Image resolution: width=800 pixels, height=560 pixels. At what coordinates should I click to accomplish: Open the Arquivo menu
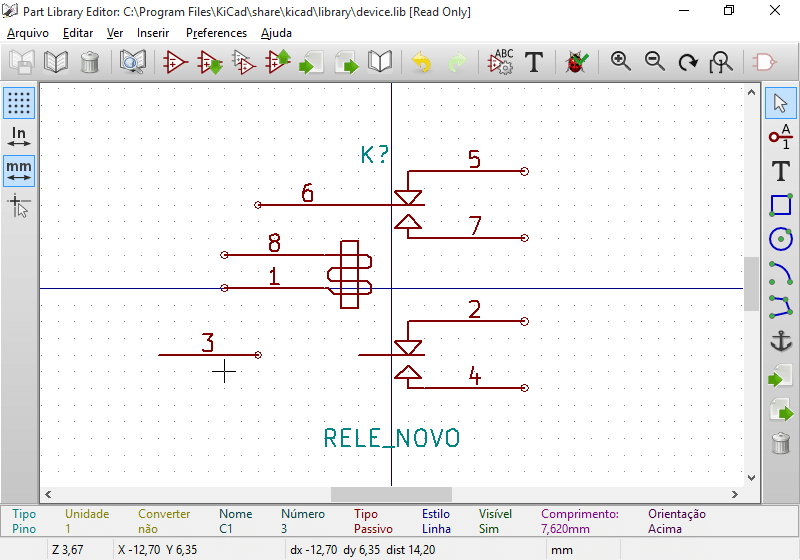(x=28, y=33)
